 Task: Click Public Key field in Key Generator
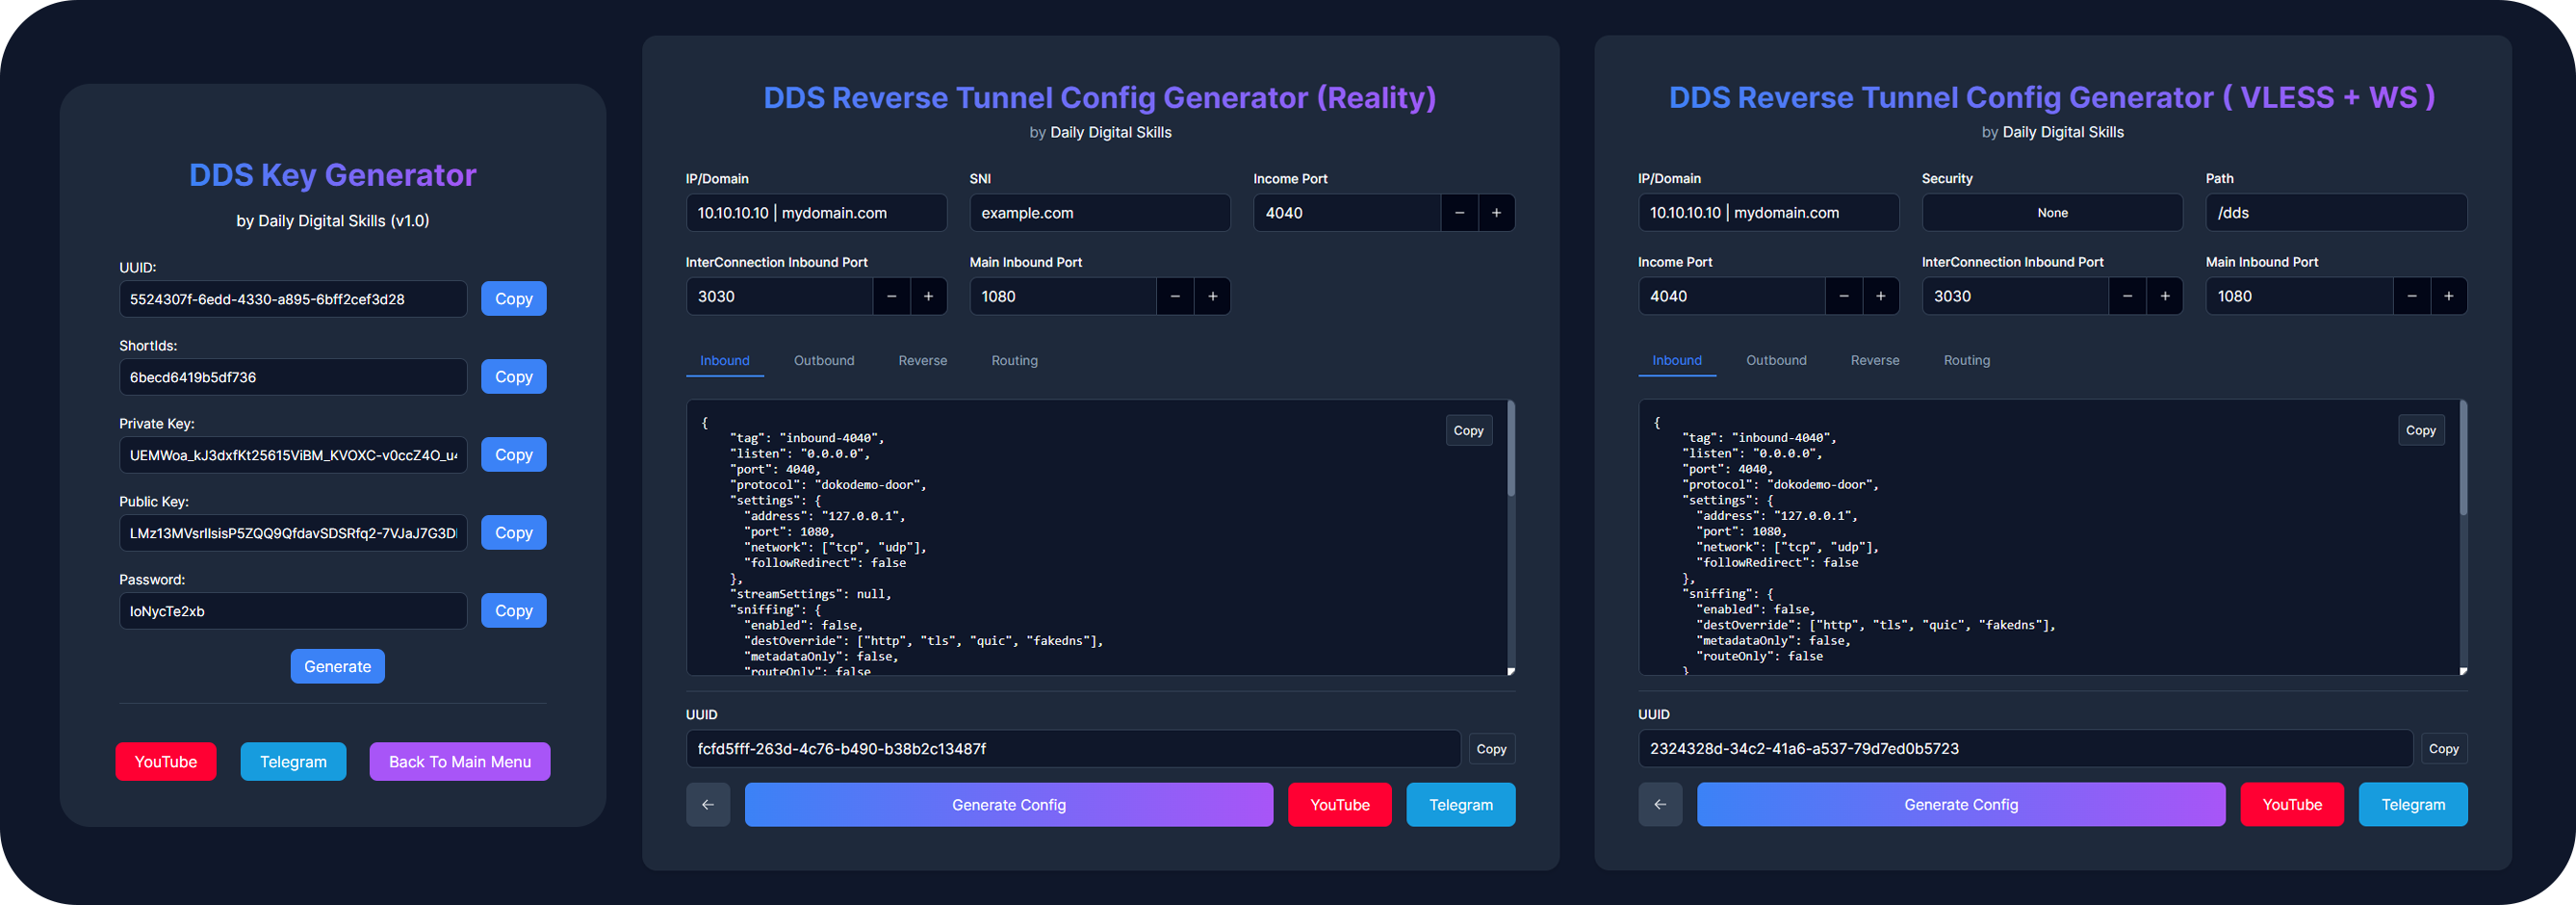[x=293, y=533]
